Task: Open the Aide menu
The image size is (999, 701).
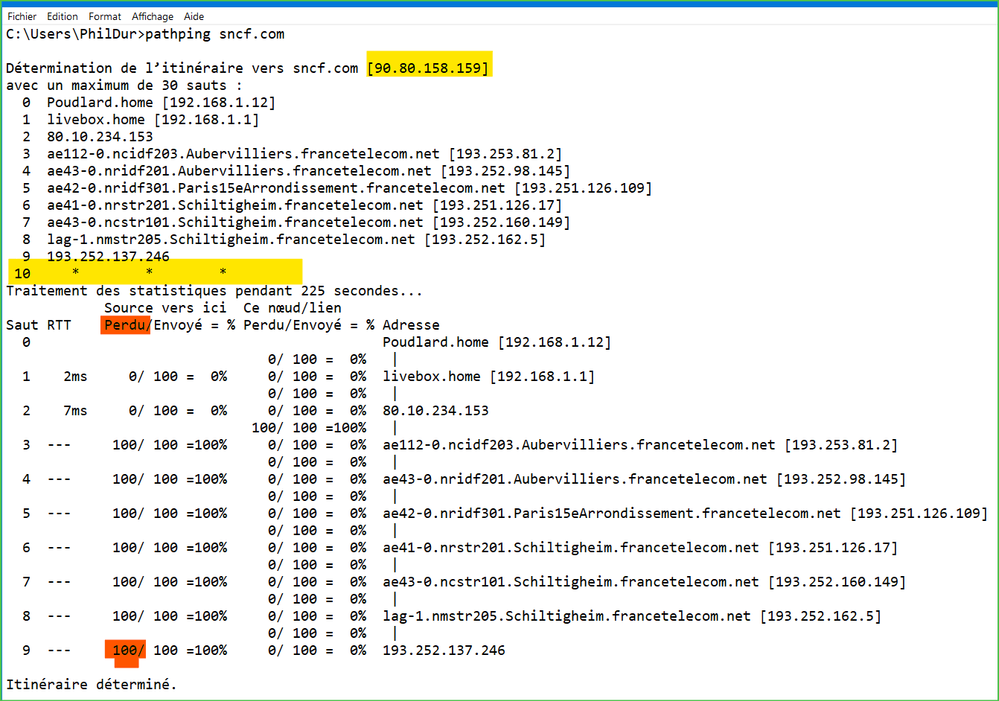Action: point(194,17)
